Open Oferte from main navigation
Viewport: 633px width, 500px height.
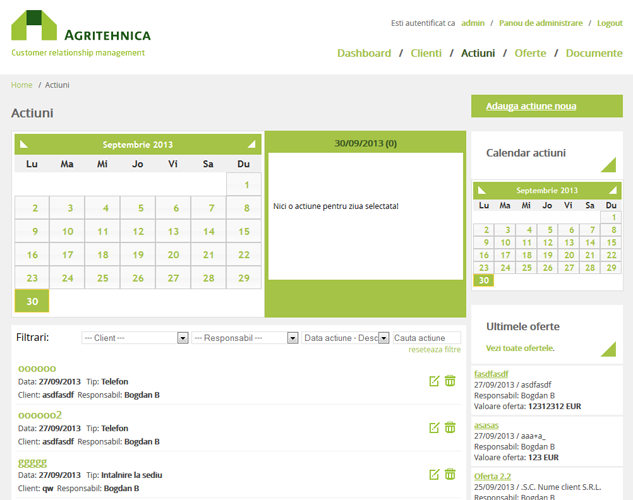(x=530, y=53)
